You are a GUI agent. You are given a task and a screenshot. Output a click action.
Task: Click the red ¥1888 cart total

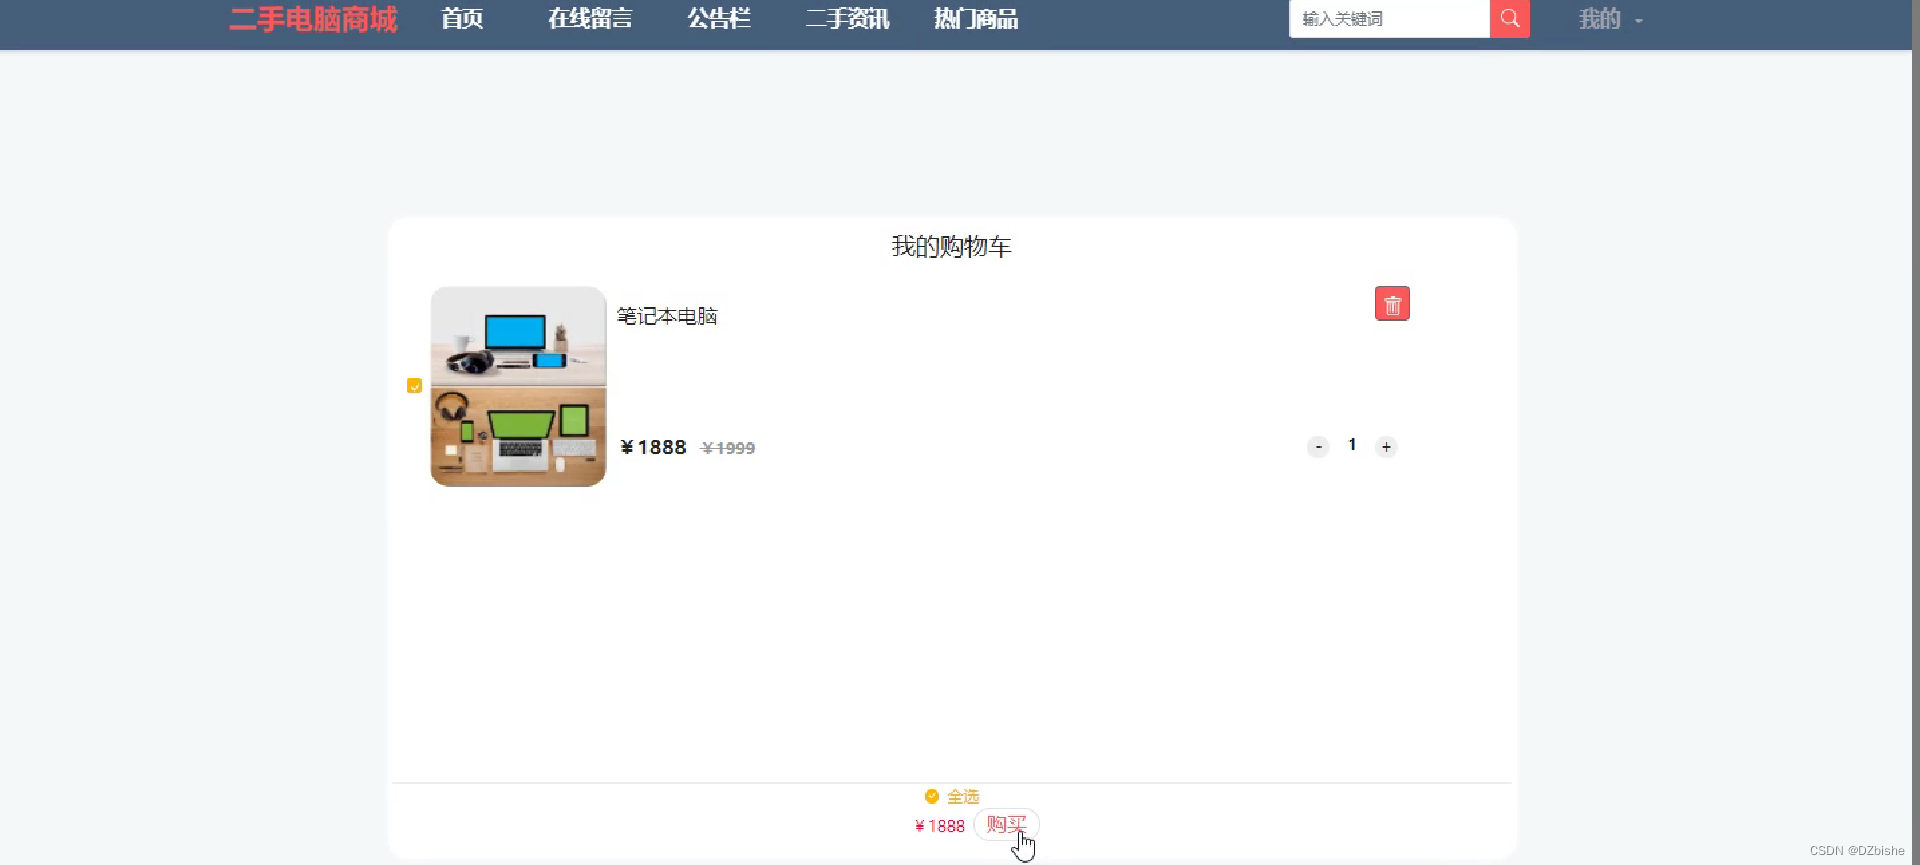(x=940, y=826)
